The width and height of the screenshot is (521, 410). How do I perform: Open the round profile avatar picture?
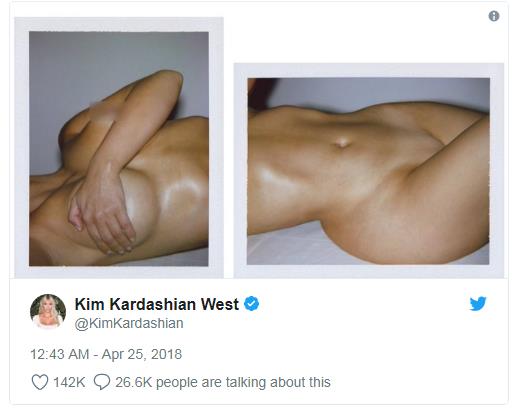[48, 311]
